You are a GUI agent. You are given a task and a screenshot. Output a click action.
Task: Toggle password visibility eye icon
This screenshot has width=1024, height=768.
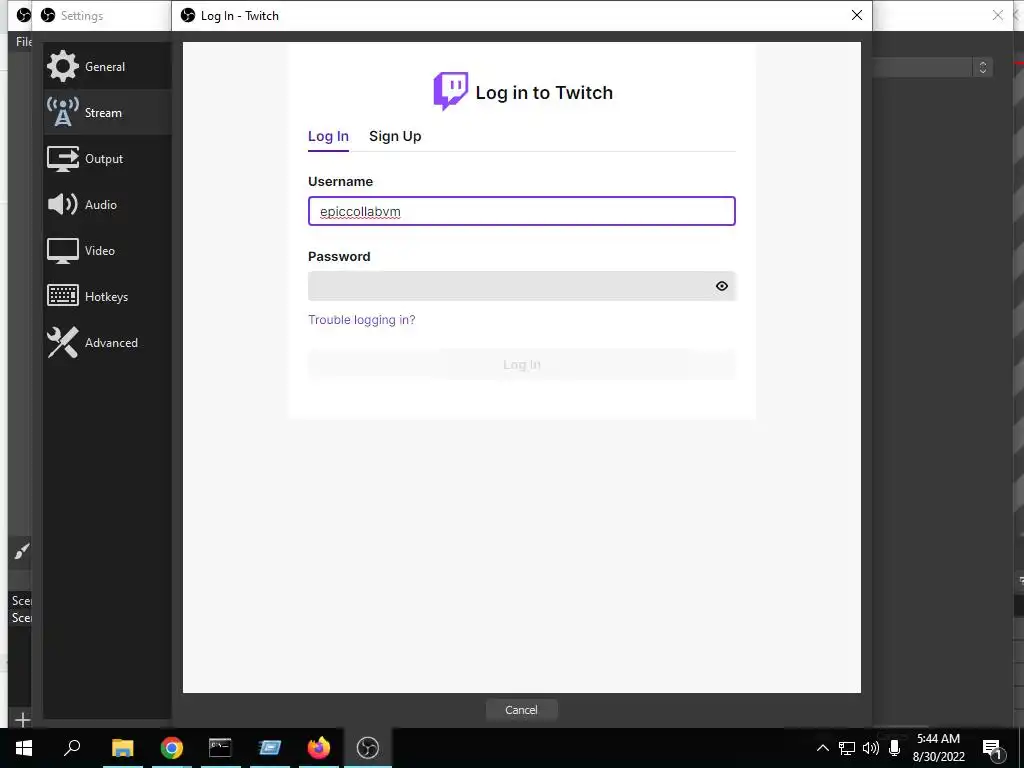(x=722, y=286)
